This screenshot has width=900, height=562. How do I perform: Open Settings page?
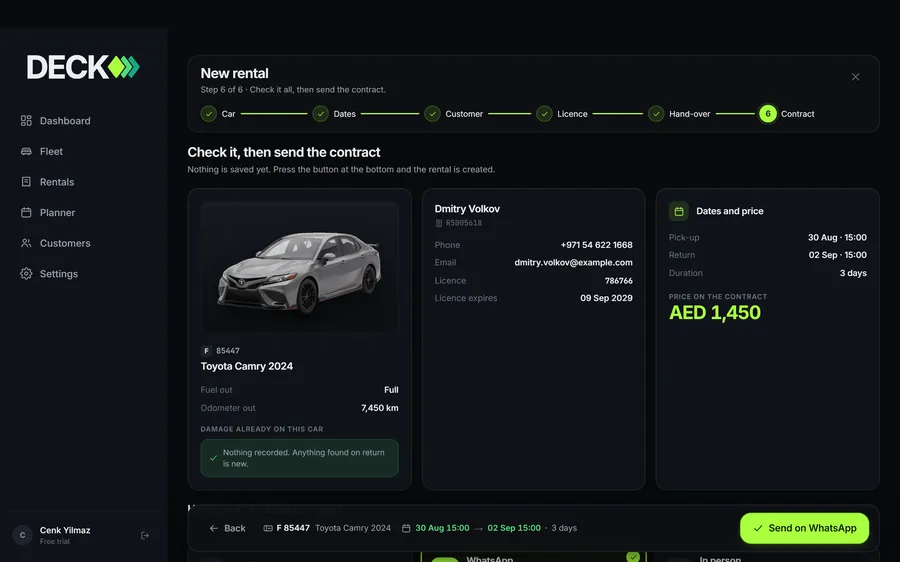(49, 274)
